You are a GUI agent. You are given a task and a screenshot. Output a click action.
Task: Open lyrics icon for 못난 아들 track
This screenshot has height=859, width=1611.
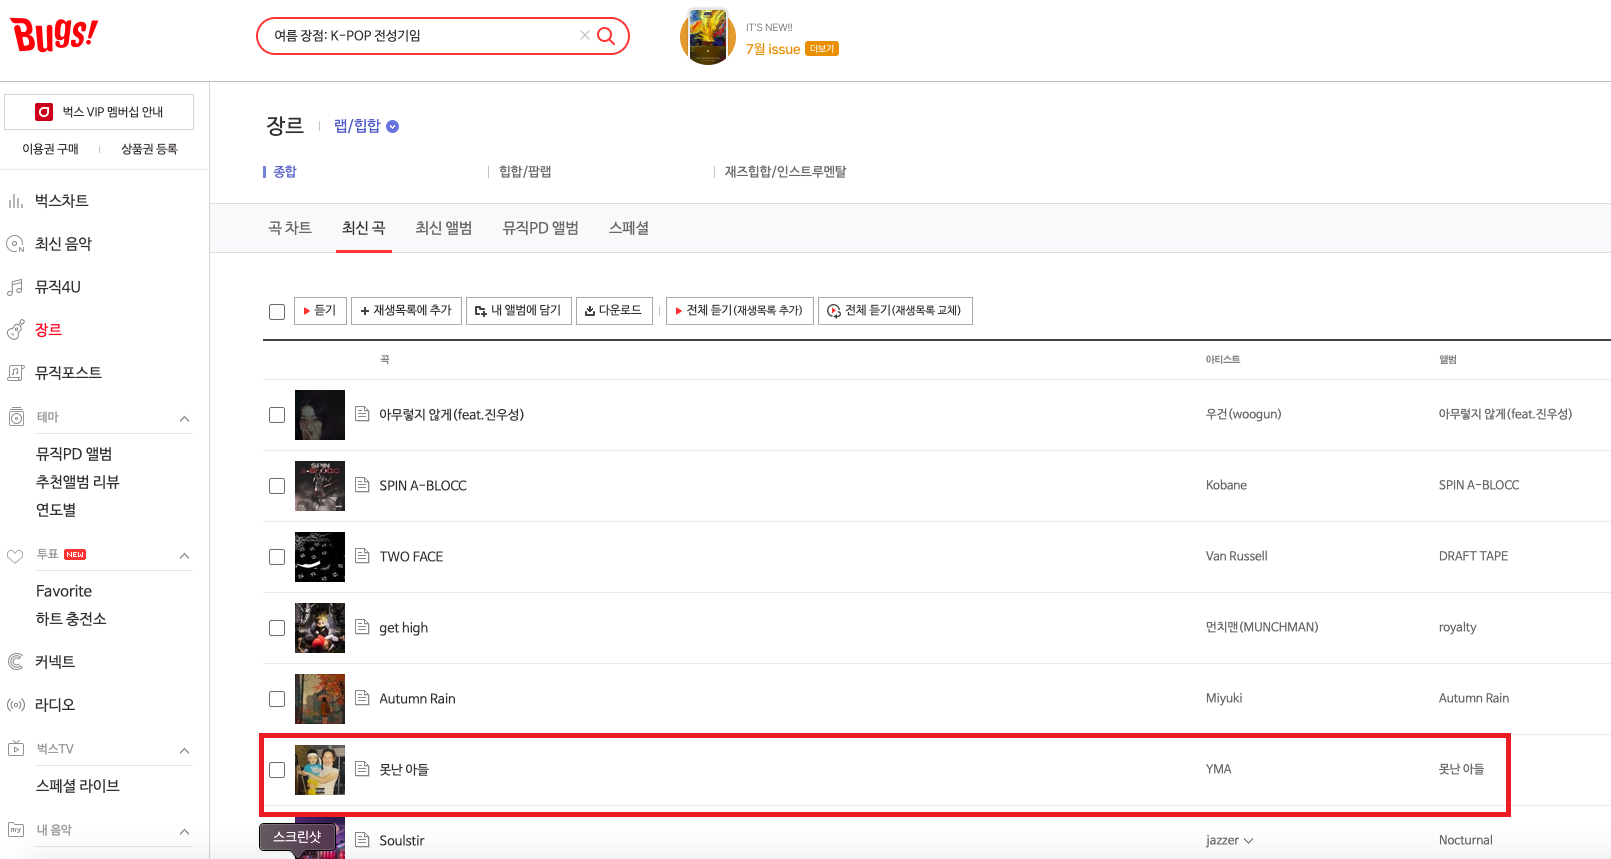(362, 769)
